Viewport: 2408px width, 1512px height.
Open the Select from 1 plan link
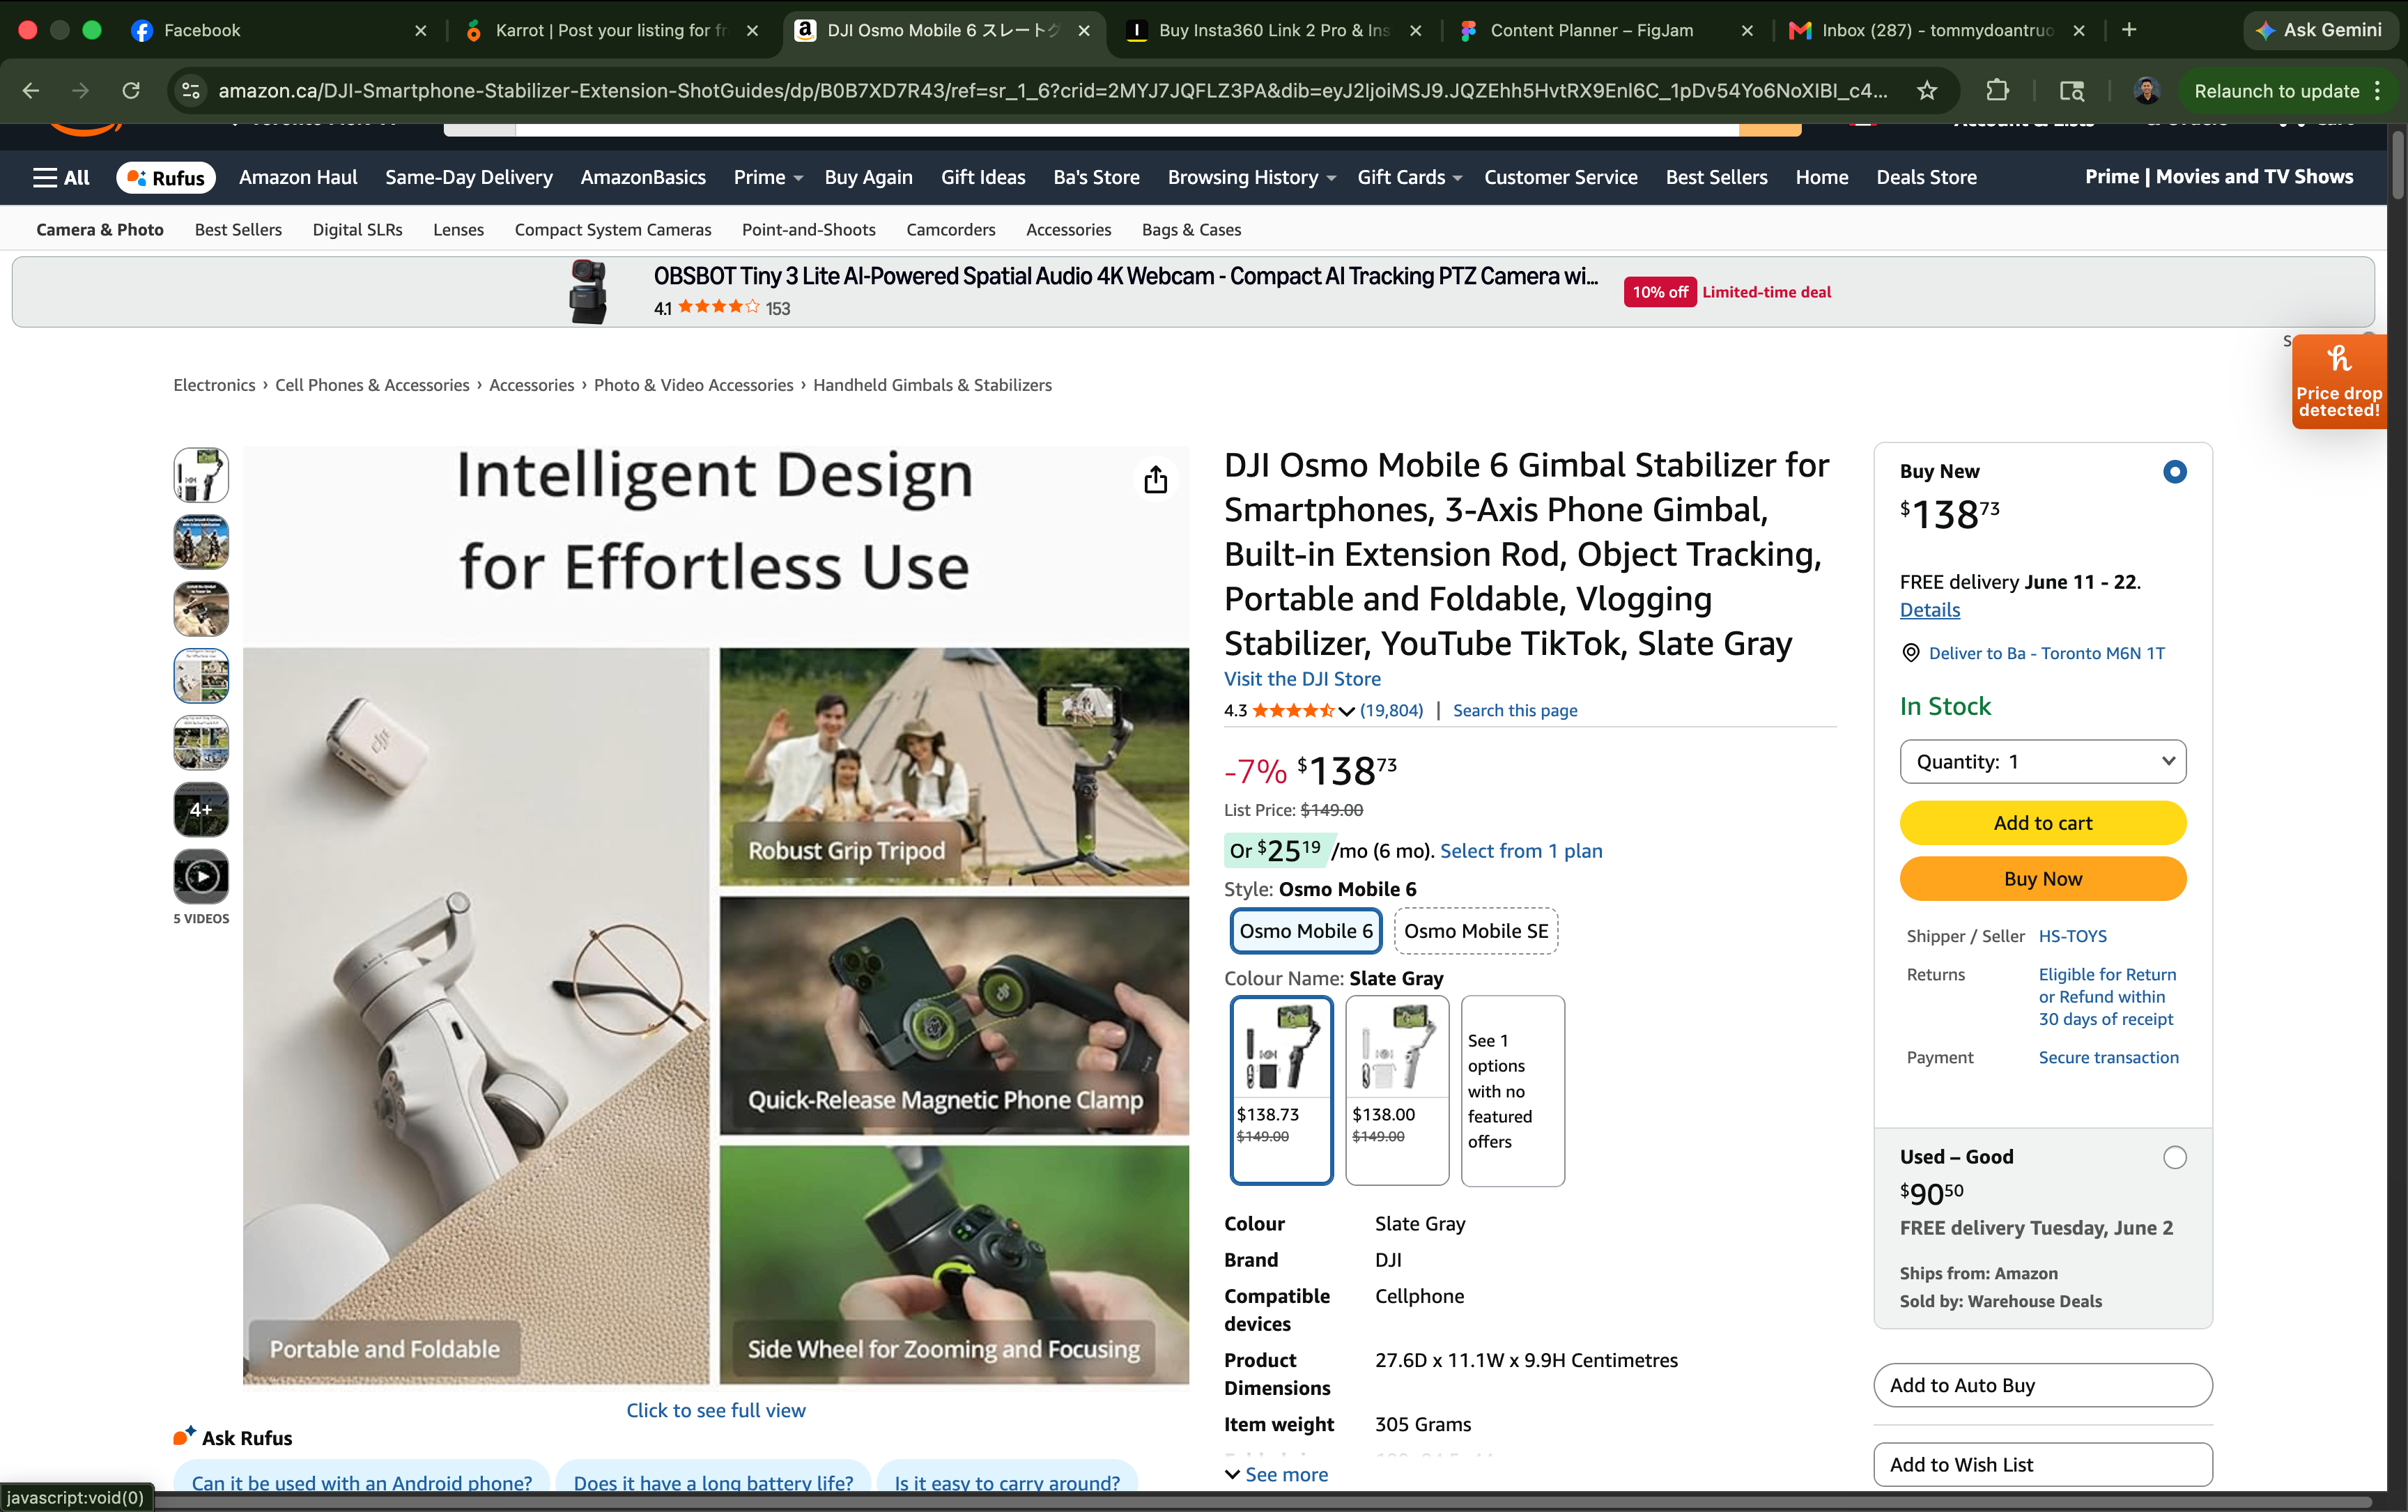[1520, 851]
